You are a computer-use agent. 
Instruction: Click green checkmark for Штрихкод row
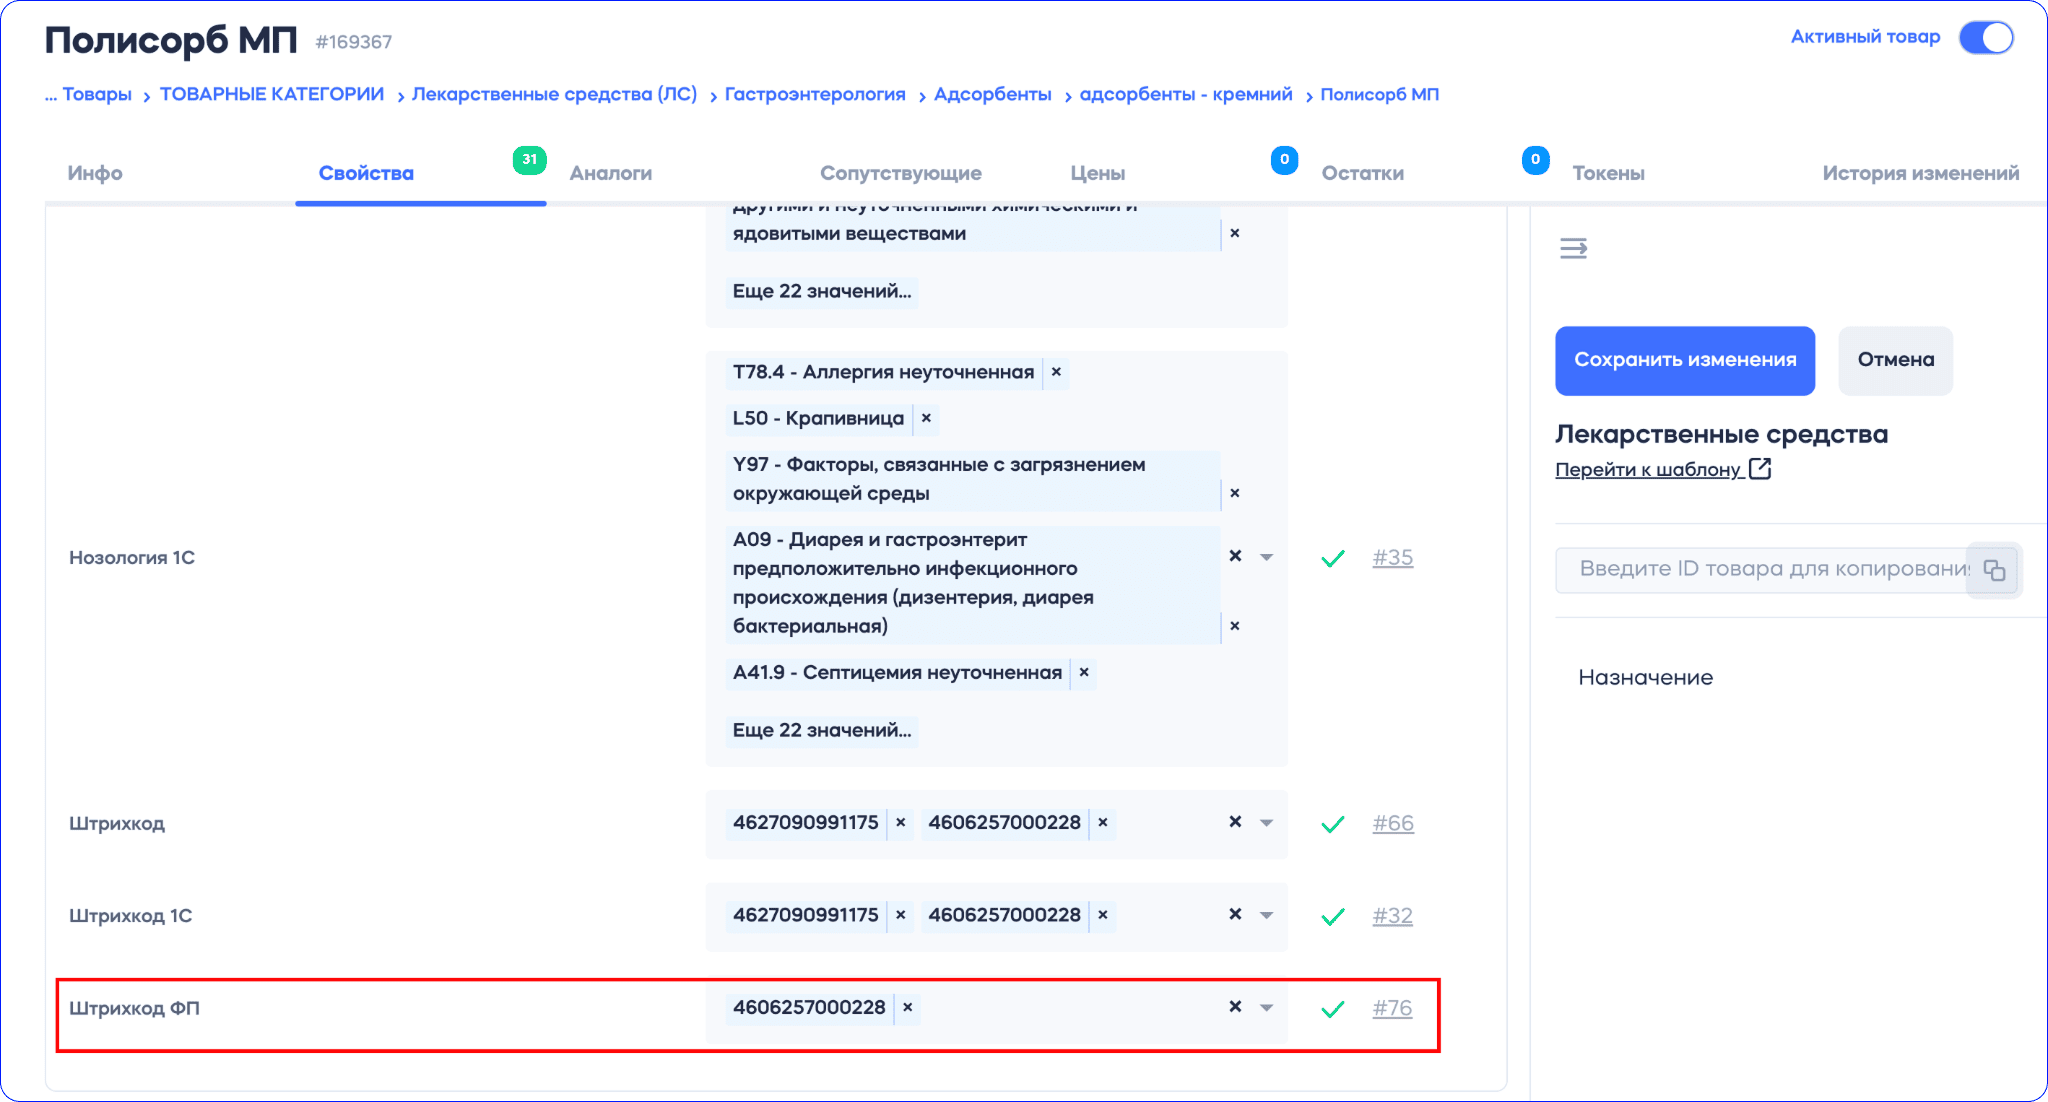pyautogui.click(x=1333, y=824)
